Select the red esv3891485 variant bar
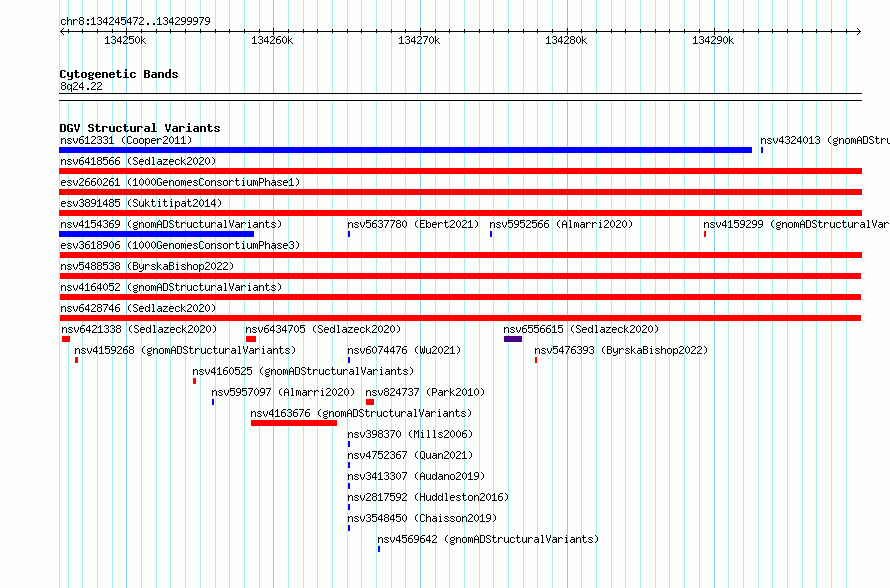 460,213
